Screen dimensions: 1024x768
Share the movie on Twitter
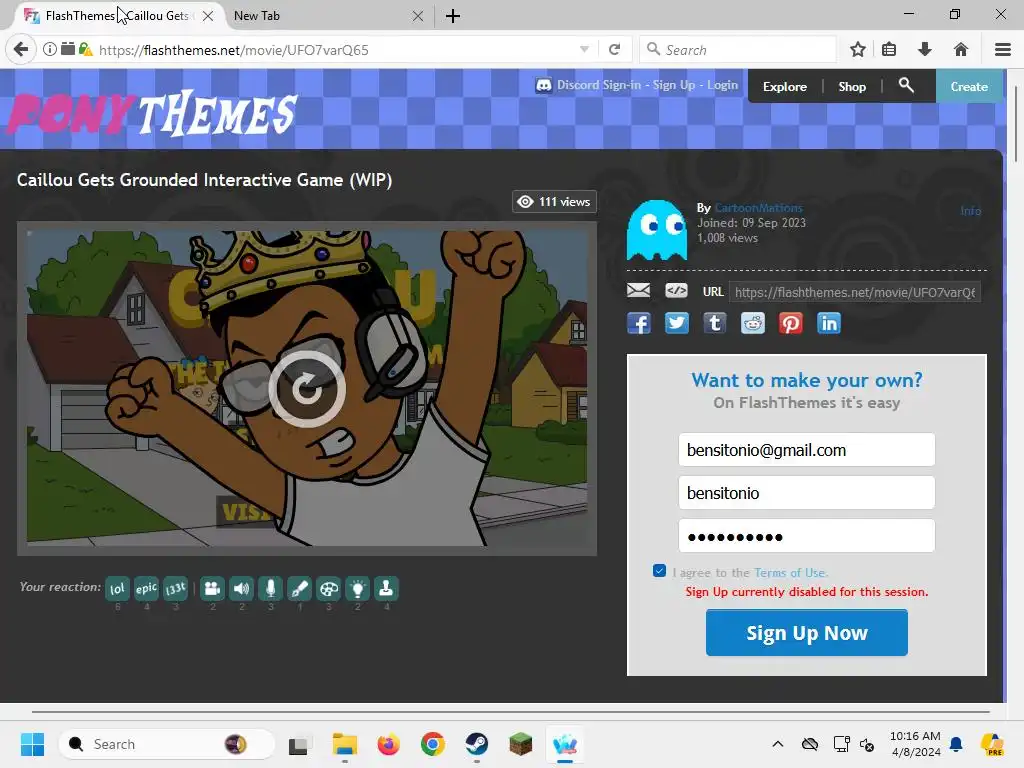[x=677, y=323]
